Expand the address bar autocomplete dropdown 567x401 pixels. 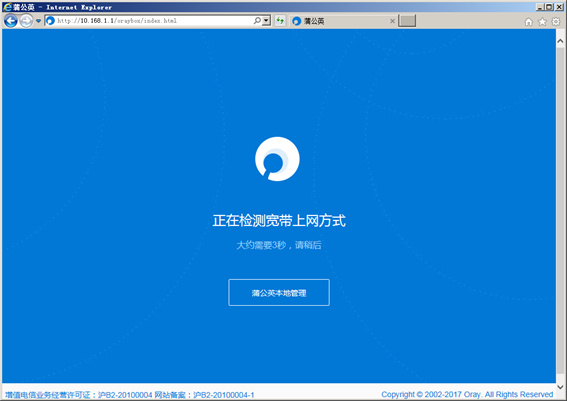pos(266,21)
